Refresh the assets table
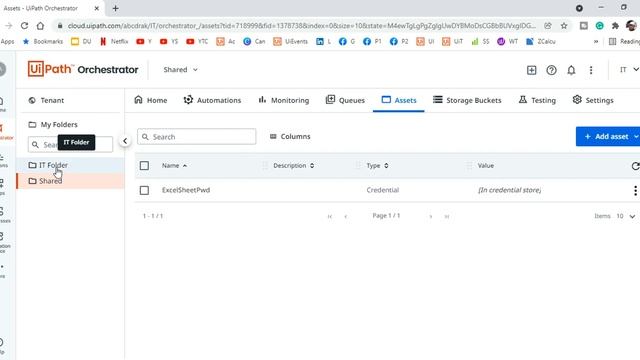Screen dimensions: 640x360 [x=635, y=166]
